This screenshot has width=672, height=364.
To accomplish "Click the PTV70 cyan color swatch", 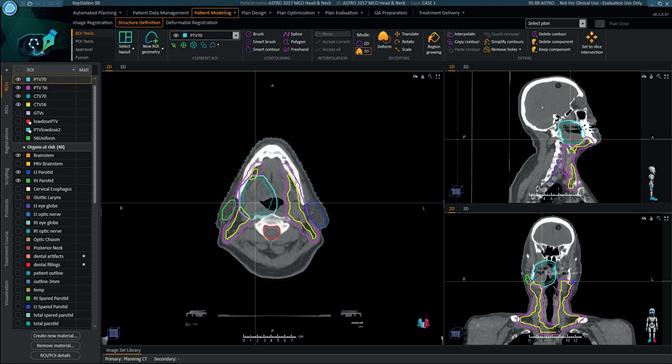I will [x=28, y=79].
